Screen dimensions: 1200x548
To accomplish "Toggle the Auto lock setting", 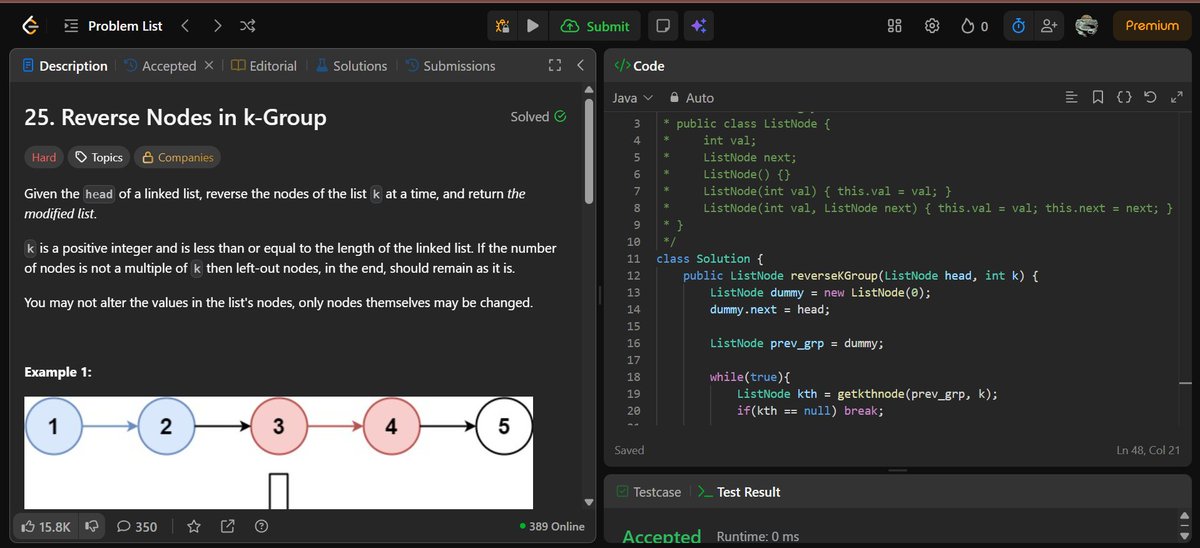I will 692,98.
